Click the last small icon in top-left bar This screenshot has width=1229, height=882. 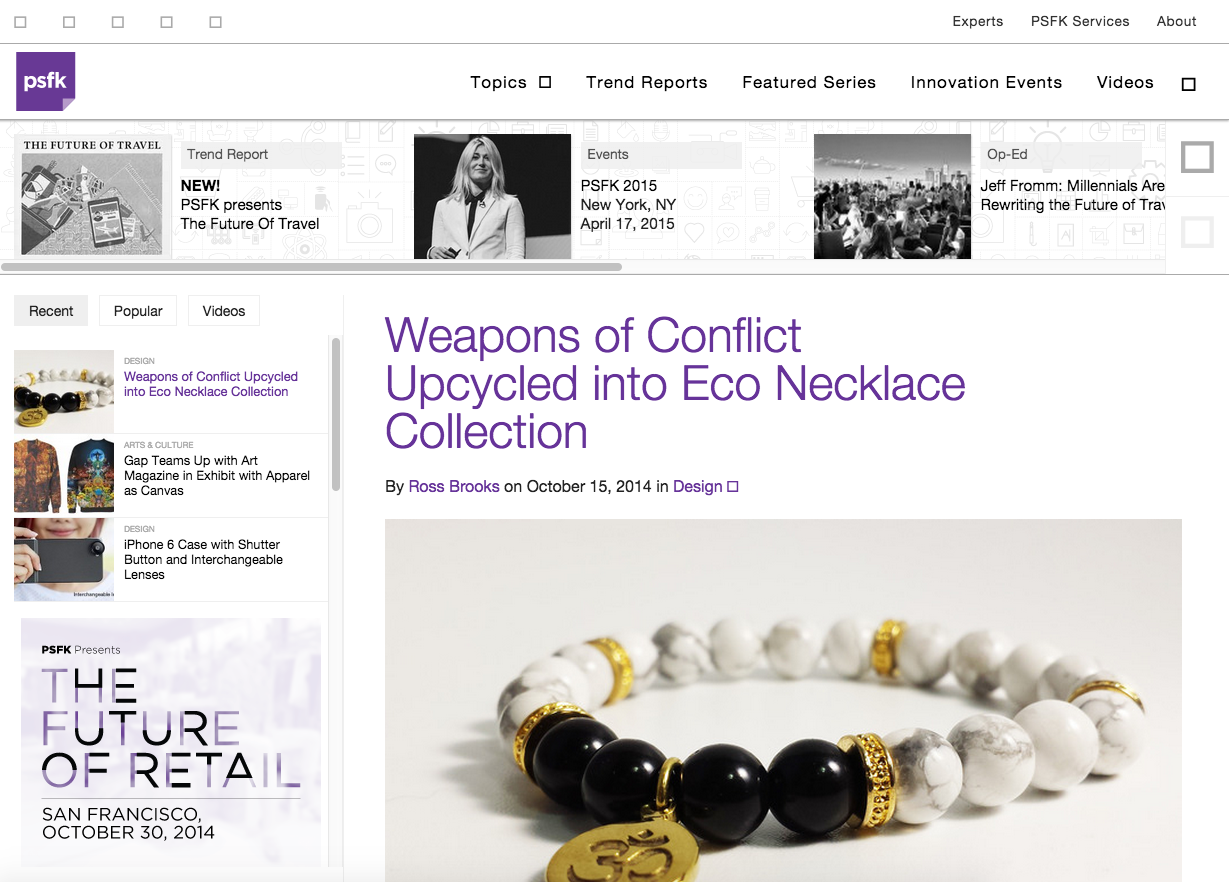(x=216, y=22)
